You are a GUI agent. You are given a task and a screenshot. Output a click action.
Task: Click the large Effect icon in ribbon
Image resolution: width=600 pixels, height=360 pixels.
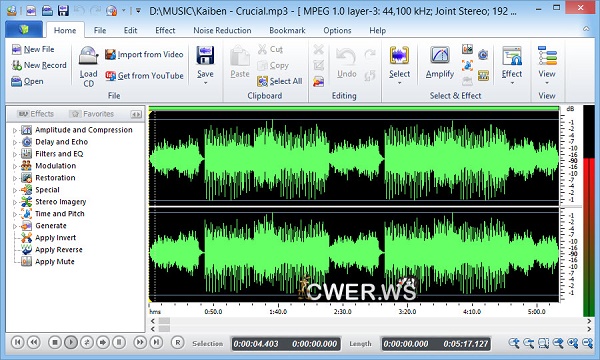512,56
